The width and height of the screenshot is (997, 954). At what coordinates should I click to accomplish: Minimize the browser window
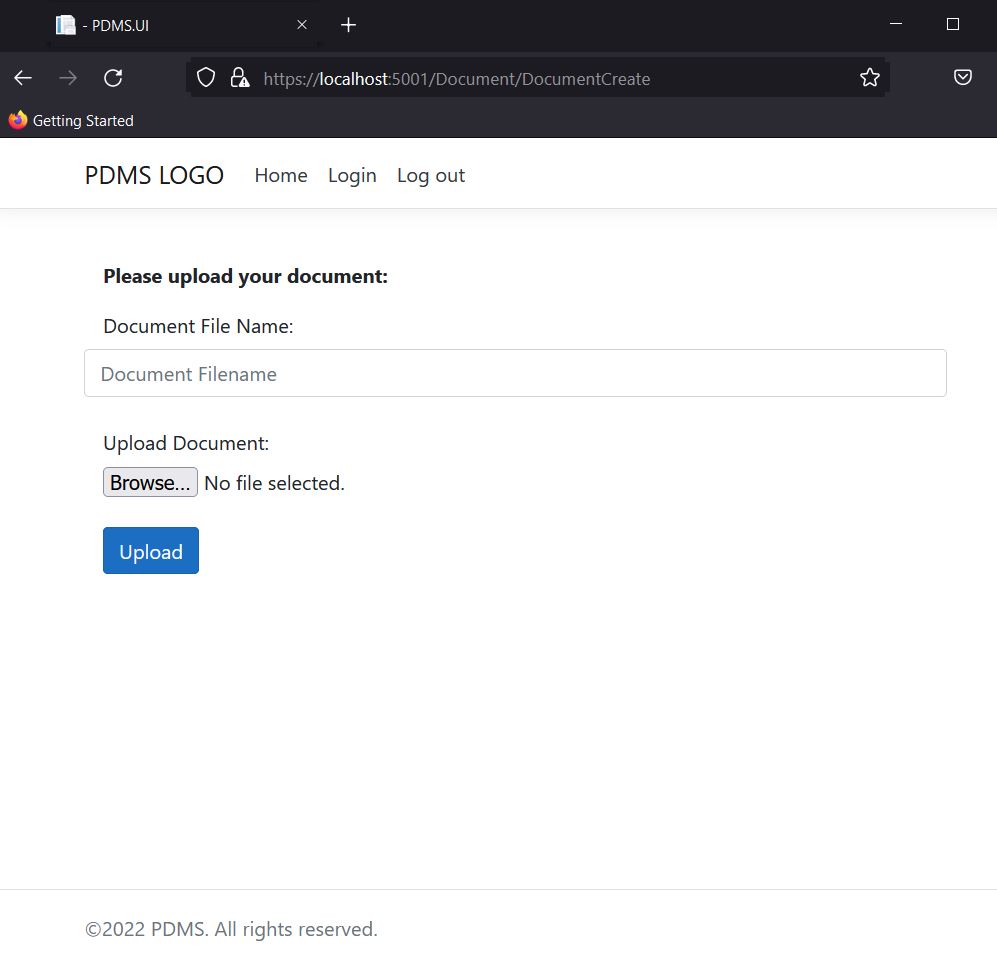click(x=896, y=24)
